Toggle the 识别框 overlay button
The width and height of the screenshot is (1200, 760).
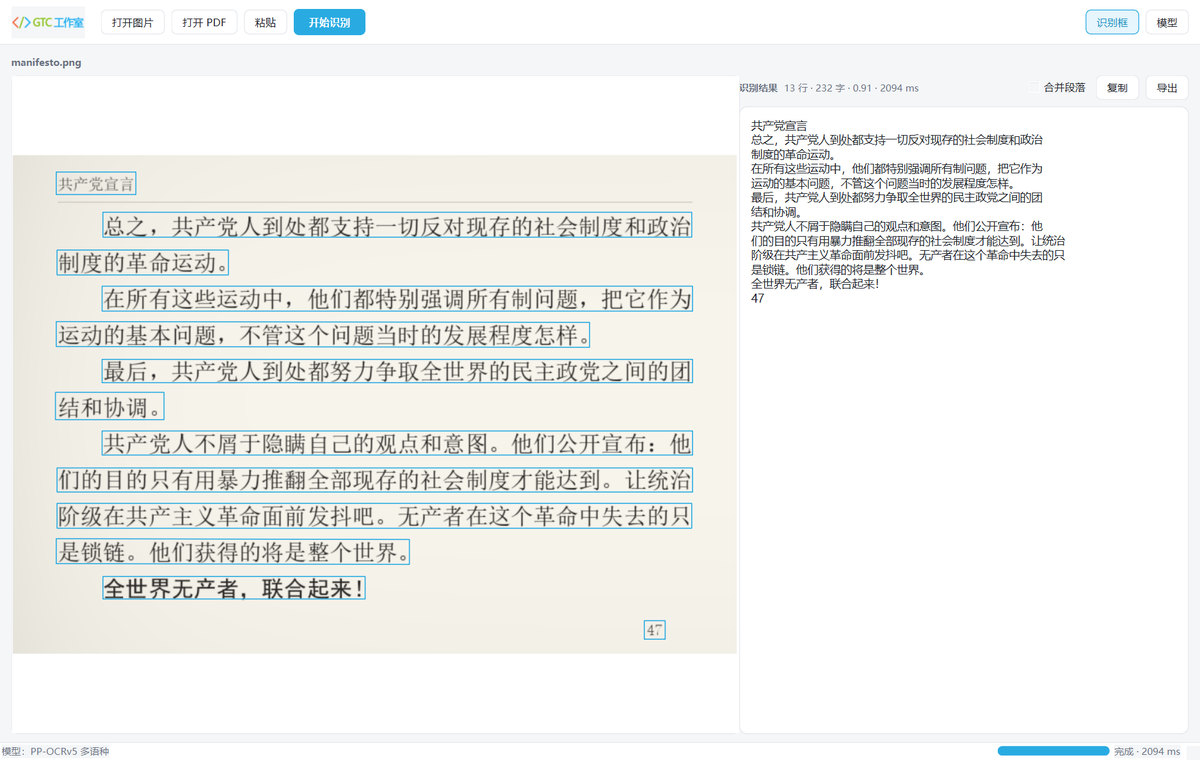click(1112, 22)
